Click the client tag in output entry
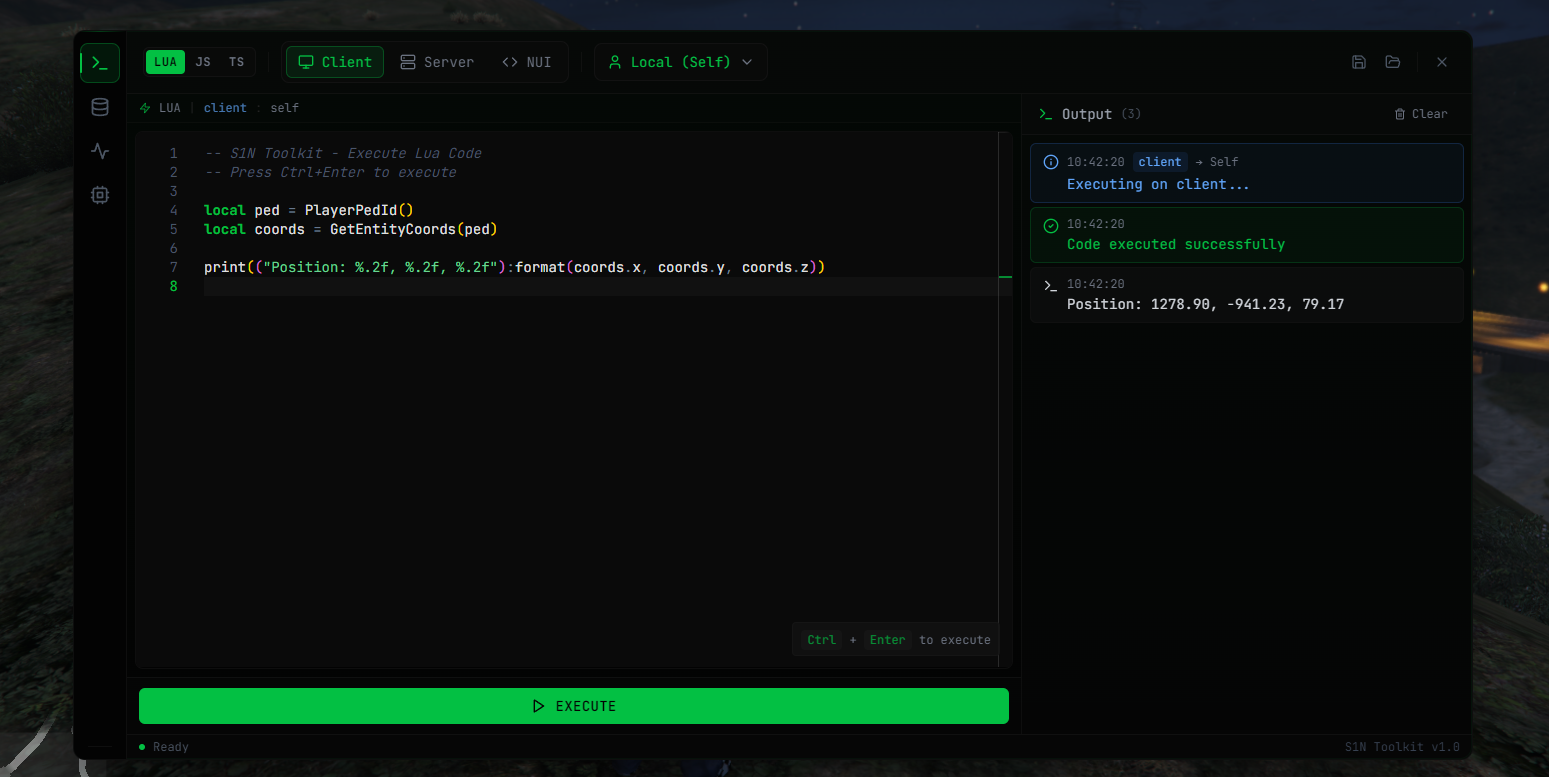This screenshot has width=1549, height=777. 1160,162
